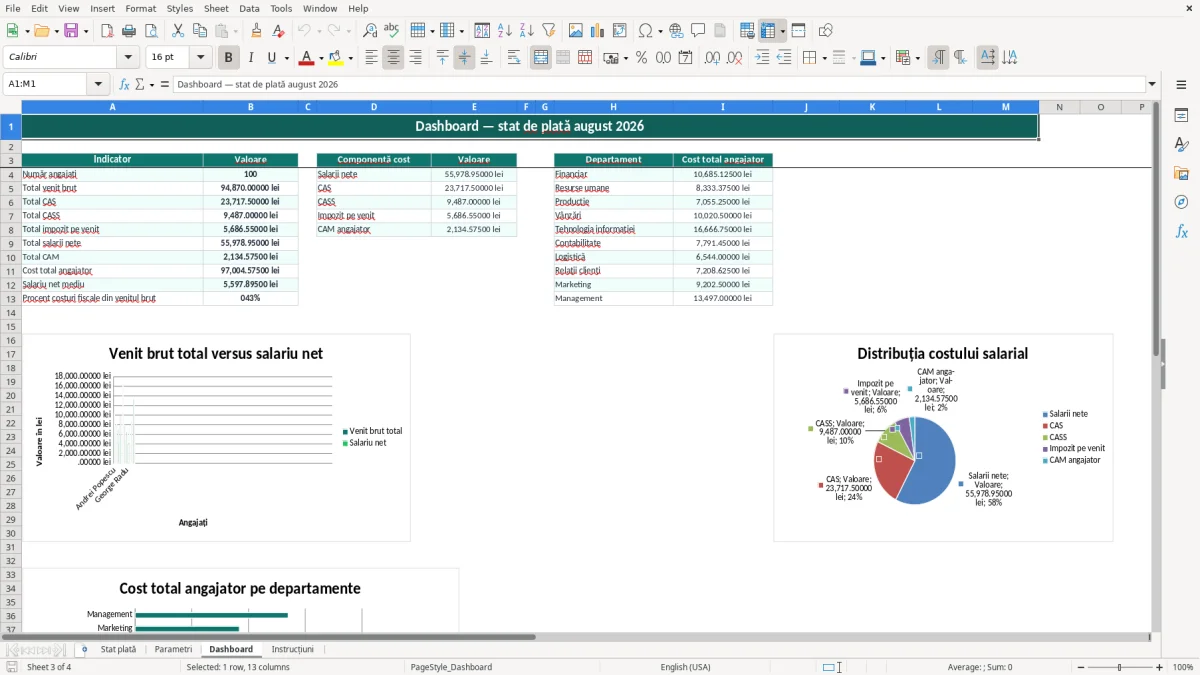Toggle the AutoFilter funnel icon

pos(549,31)
